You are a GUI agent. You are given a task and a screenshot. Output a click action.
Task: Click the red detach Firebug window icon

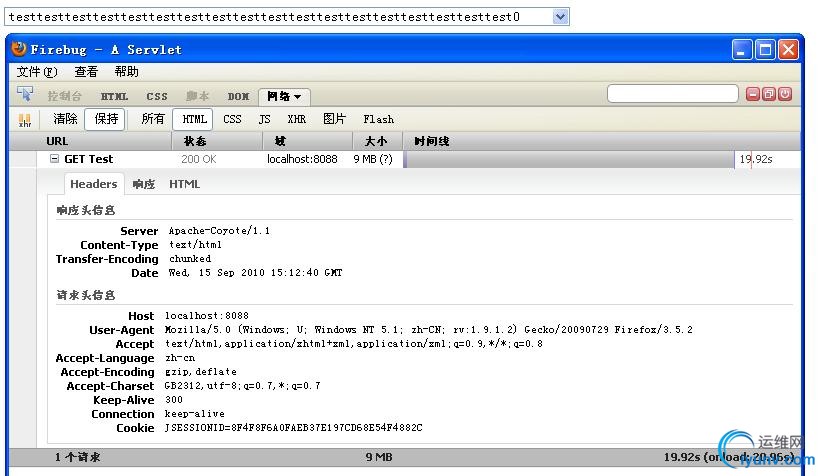coord(769,94)
